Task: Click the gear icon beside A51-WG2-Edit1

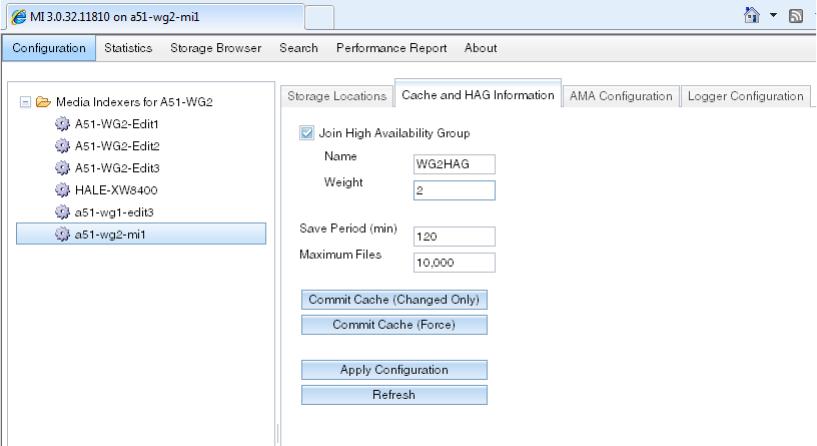Action: (62, 124)
